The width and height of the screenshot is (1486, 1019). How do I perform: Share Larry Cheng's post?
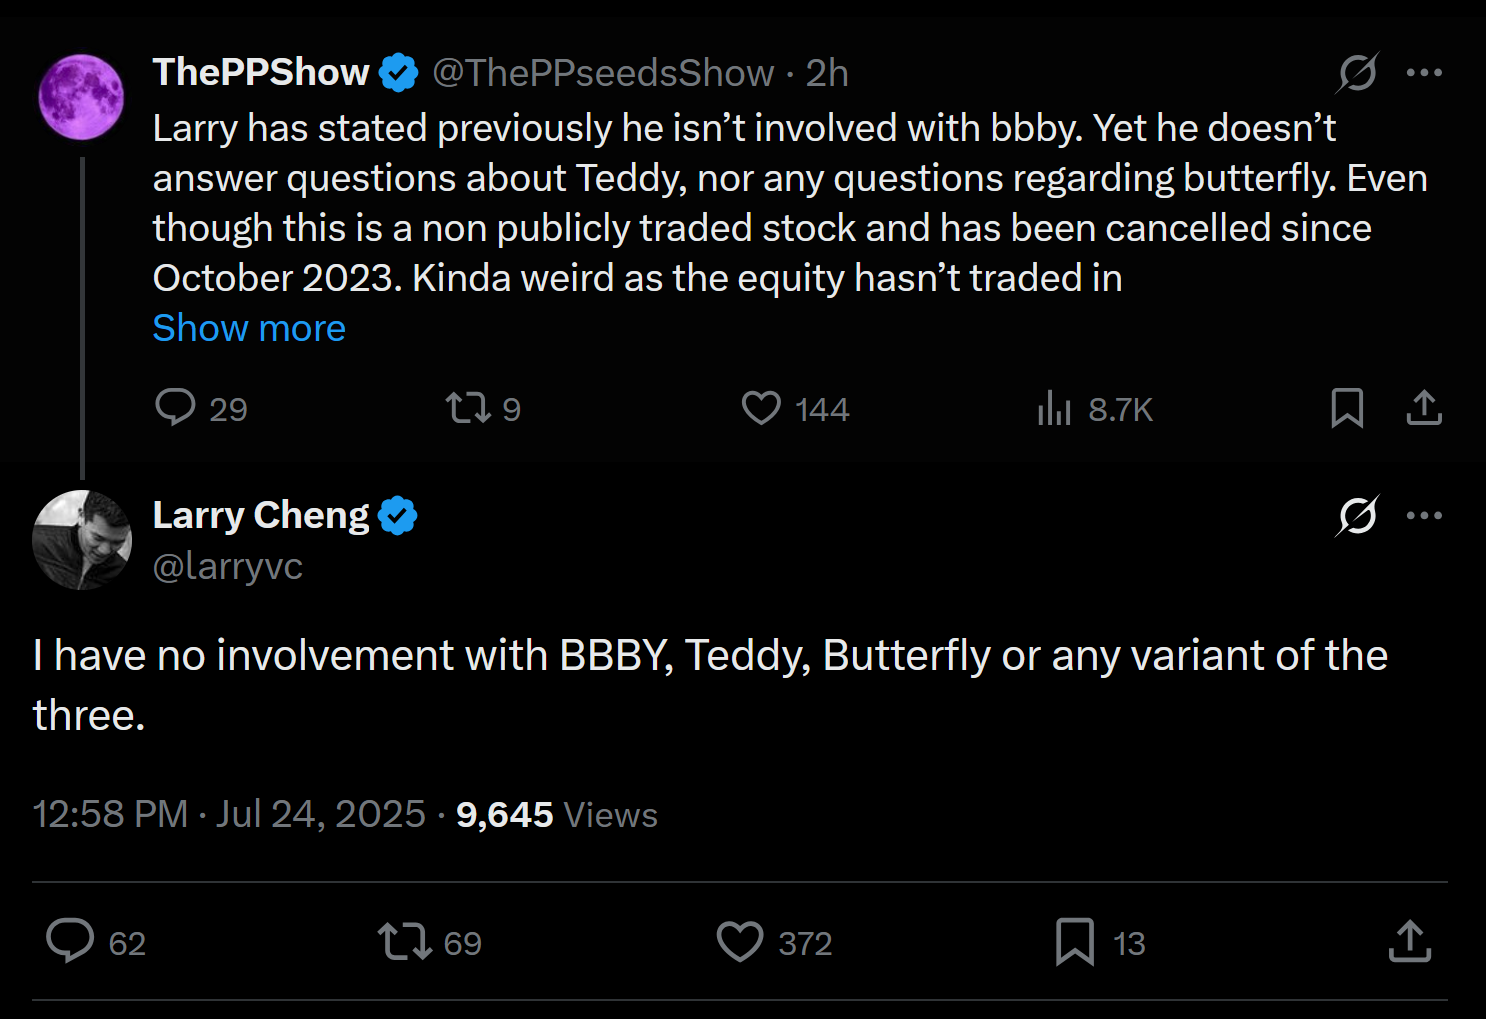1410,941
